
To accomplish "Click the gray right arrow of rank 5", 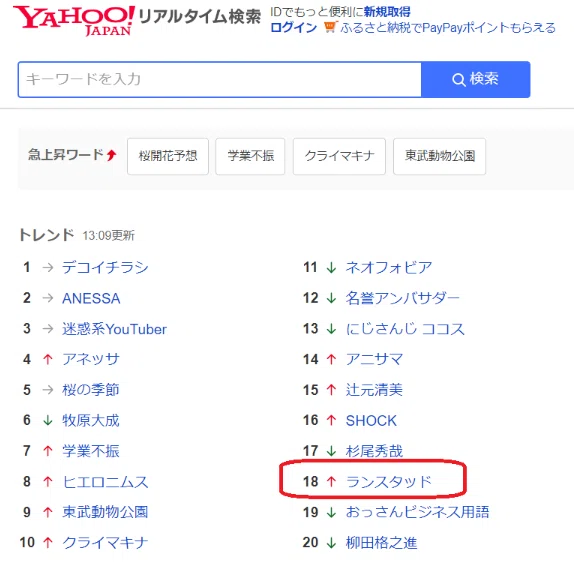I will pyautogui.click(x=48, y=390).
